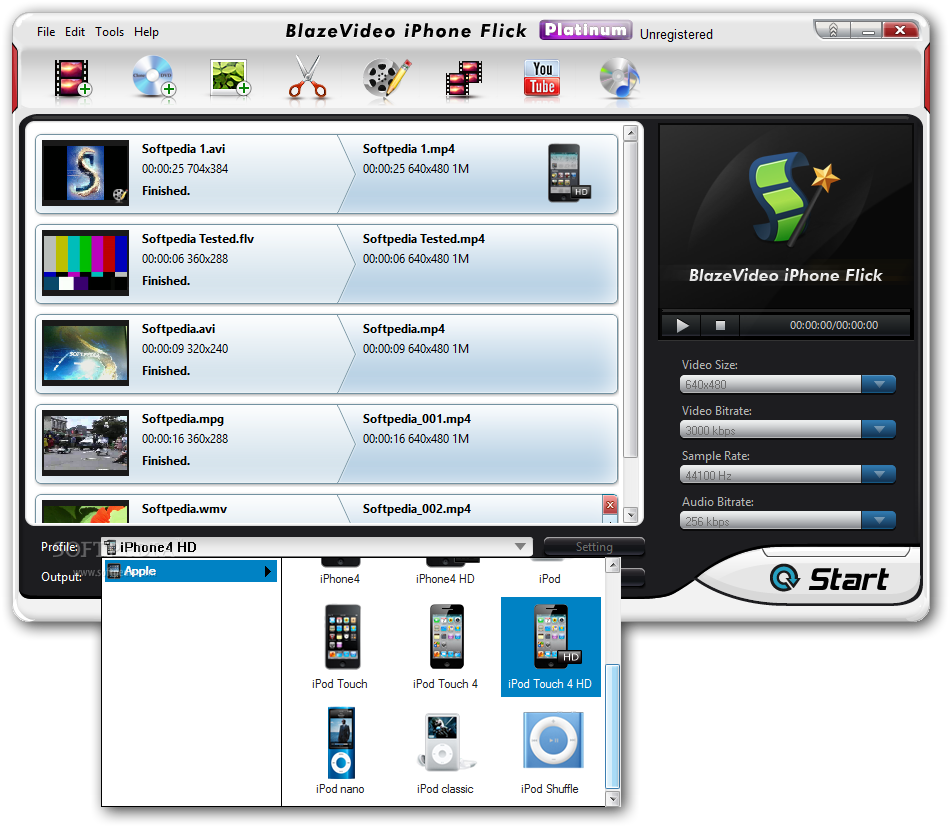Open the Tools menu
The height and width of the screenshot is (827, 950).
click(110, 32)
